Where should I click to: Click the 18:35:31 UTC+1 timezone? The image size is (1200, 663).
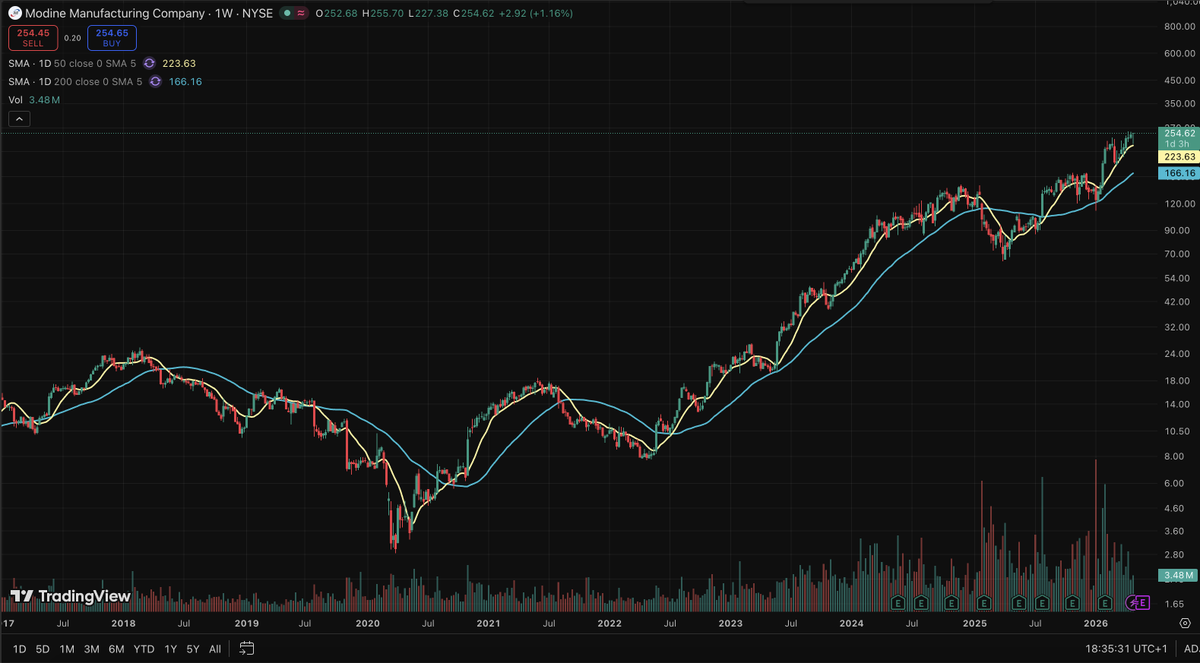1126,649
